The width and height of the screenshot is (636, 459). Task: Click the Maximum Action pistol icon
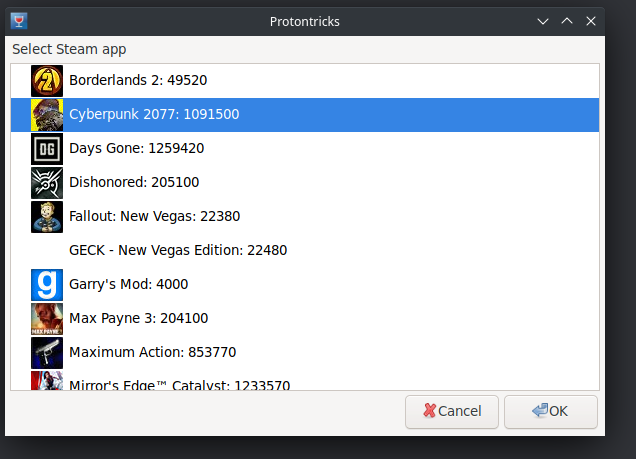pyautogui.click(x=47, y=352)
